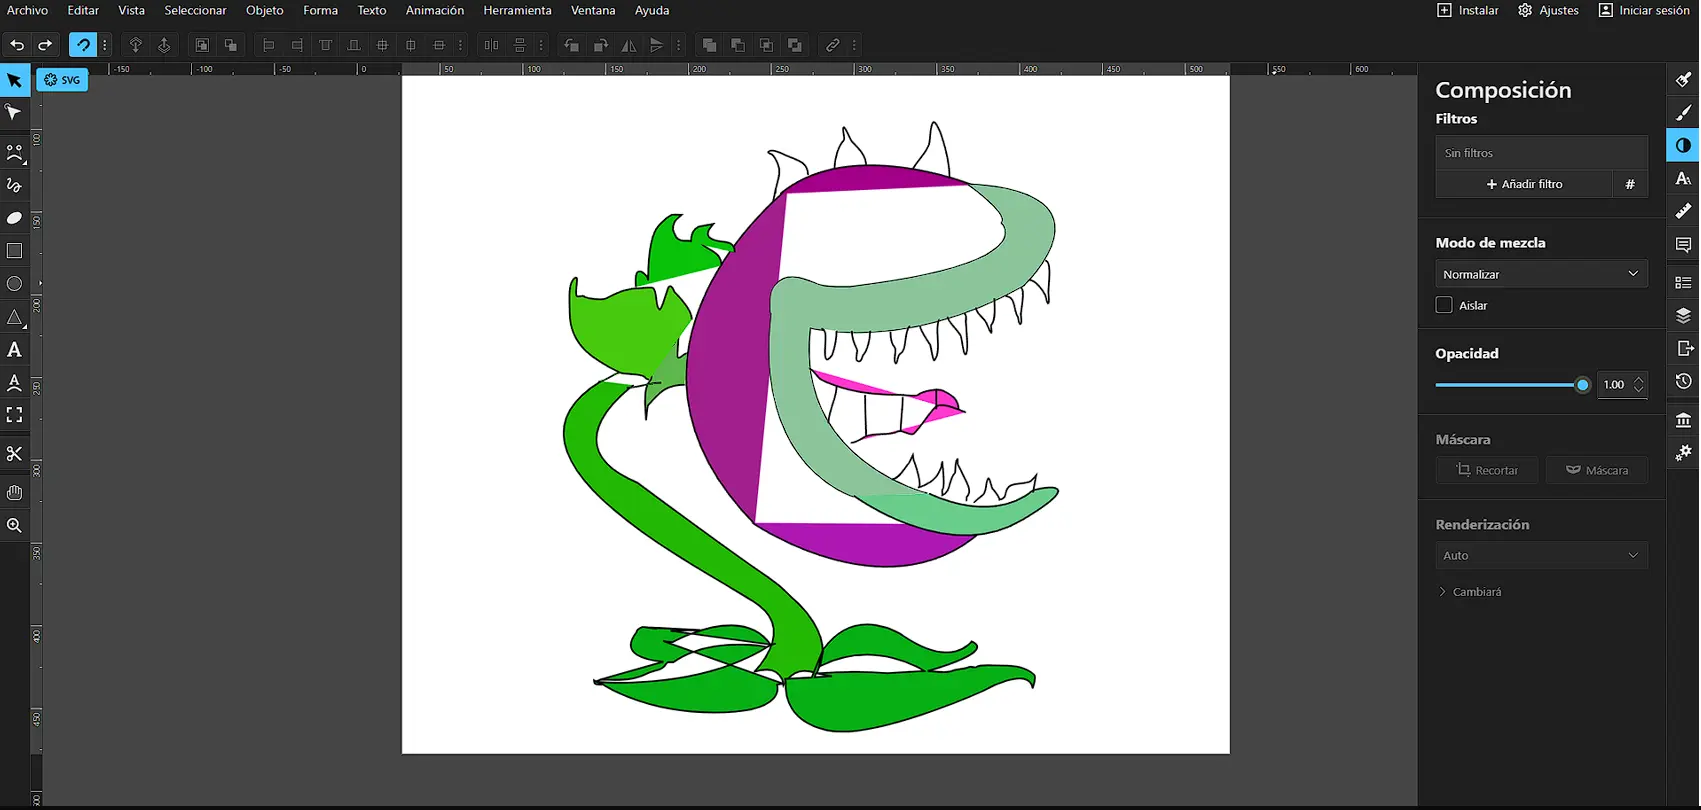
Task: Click the link chain toolbar icon
Action: (x=832, y=45)
